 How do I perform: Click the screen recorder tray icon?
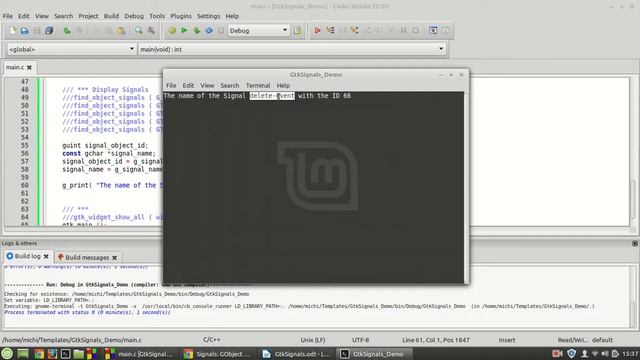[557, 353]
